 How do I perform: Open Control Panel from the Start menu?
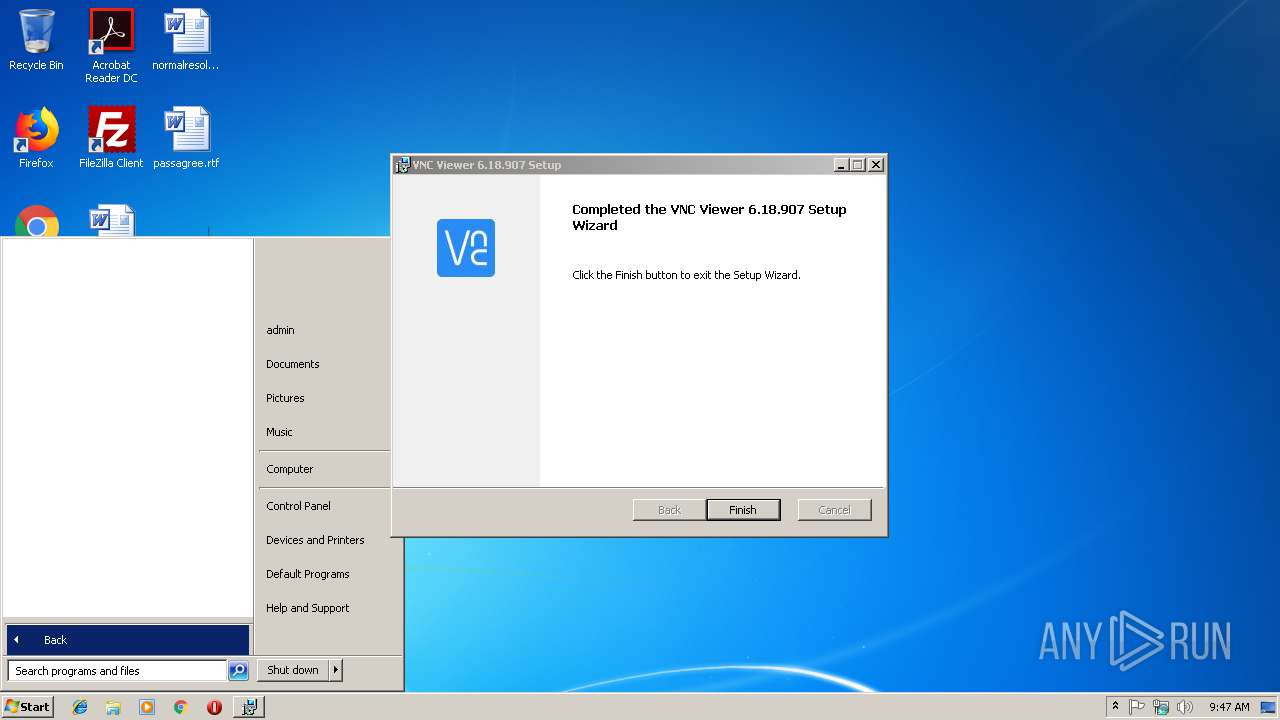[298, 506]
